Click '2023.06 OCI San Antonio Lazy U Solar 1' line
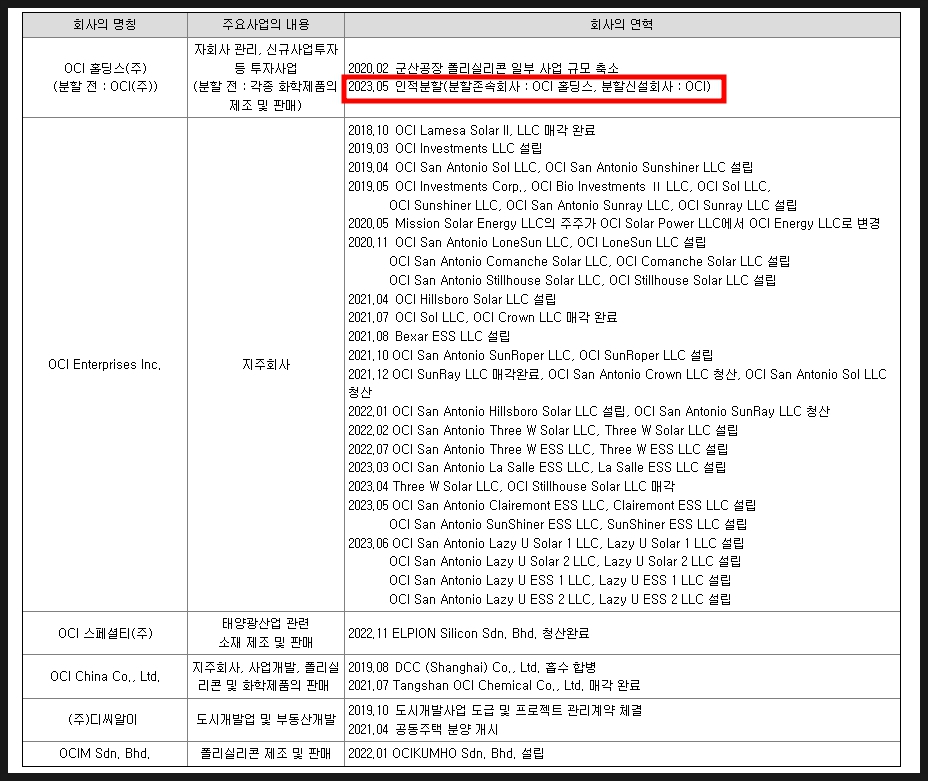Viewport: 928px width, 781px height. (x=546, y=543)
